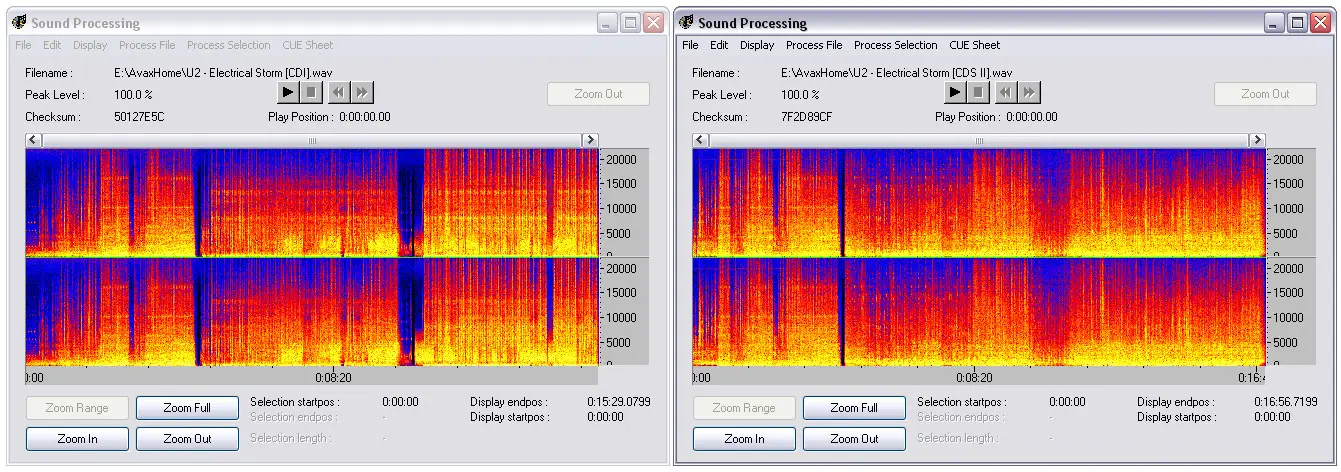The image size is (1341, 472).
Task: Click top Zoom Out button in left window
Action: click(598, 94)
